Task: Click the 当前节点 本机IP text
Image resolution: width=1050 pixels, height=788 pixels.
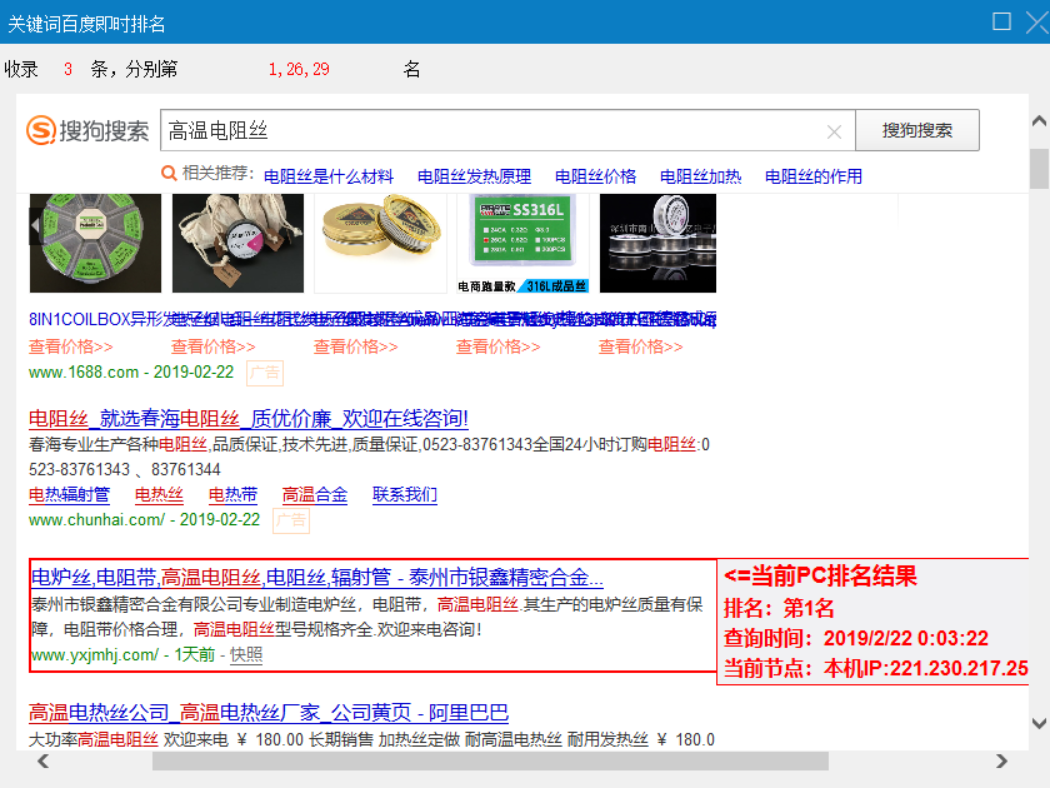Action: click(875, 668)
